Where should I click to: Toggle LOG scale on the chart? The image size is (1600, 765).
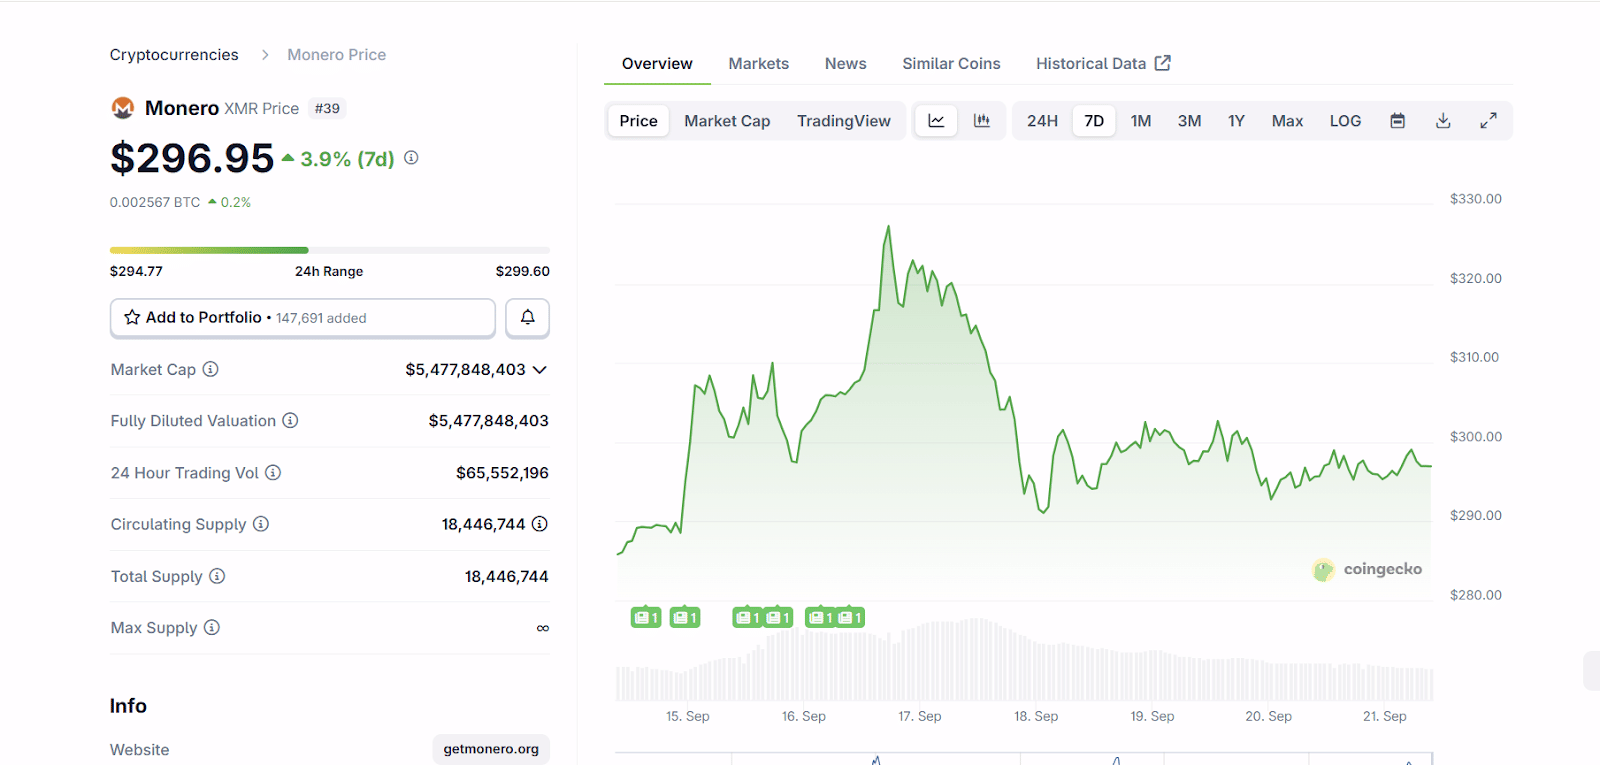coord(1345,121)
